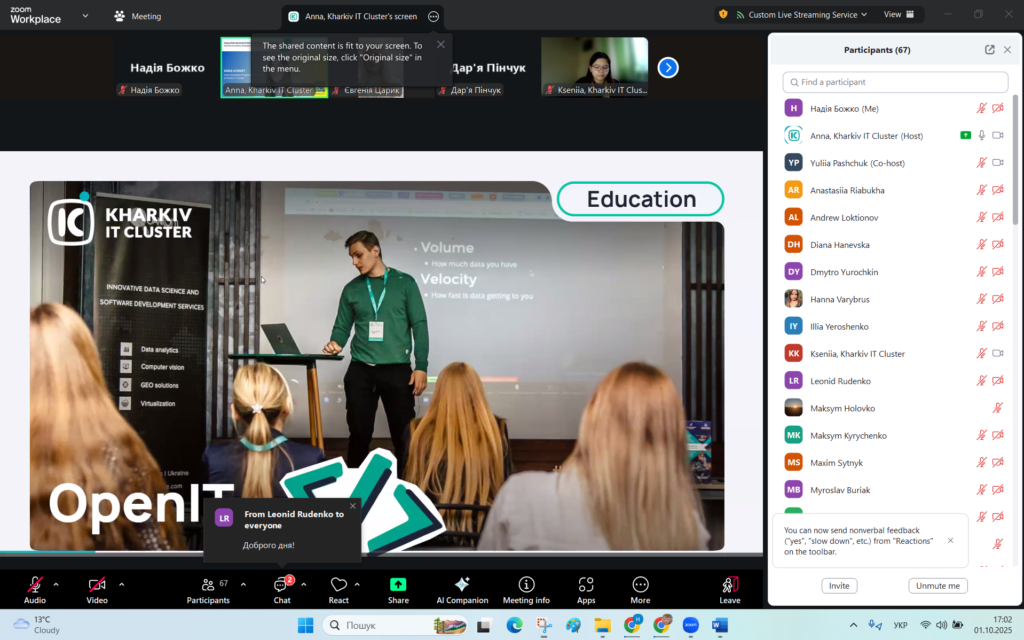
Task: Open the AI Companion tool
Action: (x=462, y=585)
